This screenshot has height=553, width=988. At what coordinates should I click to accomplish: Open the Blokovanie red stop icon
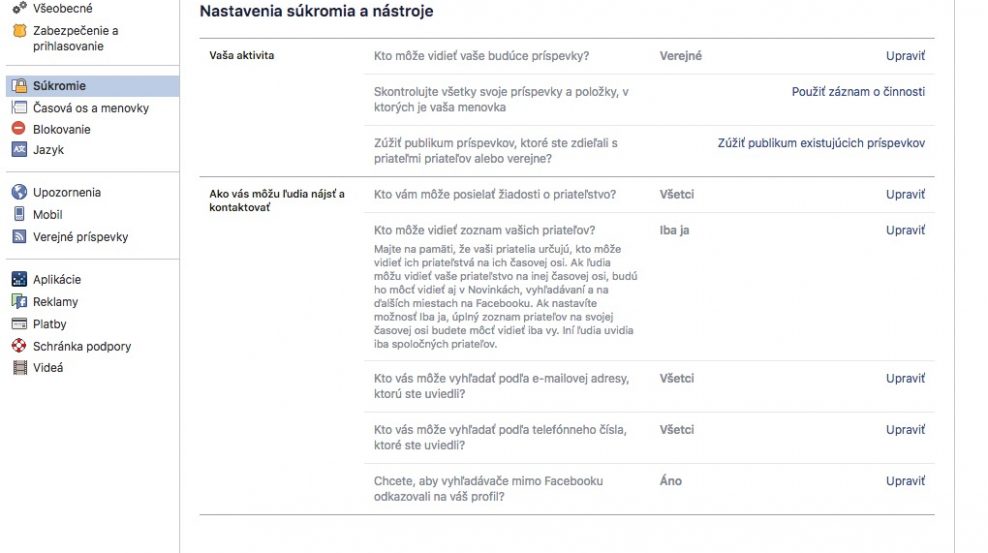[19, 128]
